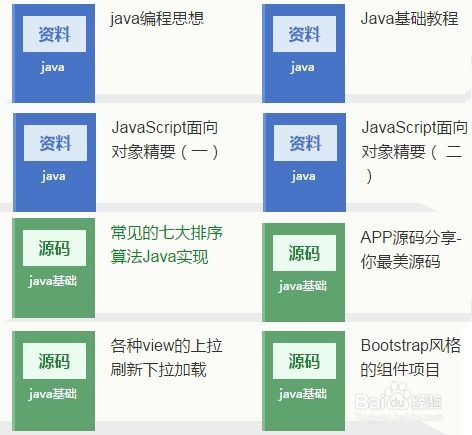Click the 各种view的上拉刷新下拉加载 link
The image size is (472, 435).
tap(166, 358)
